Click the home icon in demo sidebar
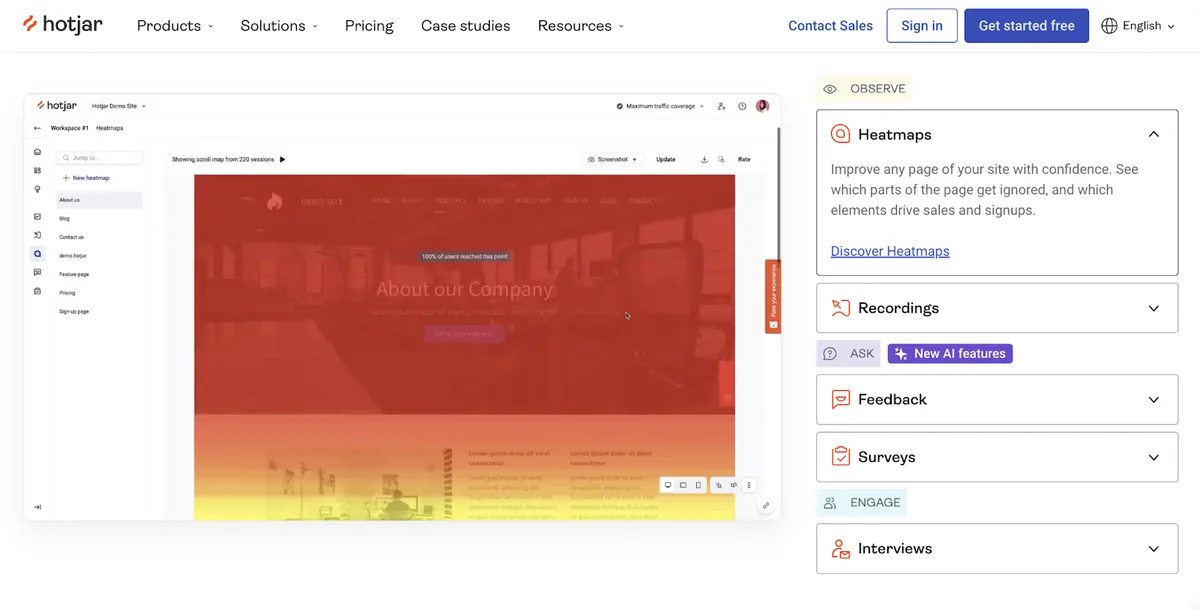Image resolution: width=1200 pixels, height=609 pixels. pyautogui.click(x=38, y=152)
